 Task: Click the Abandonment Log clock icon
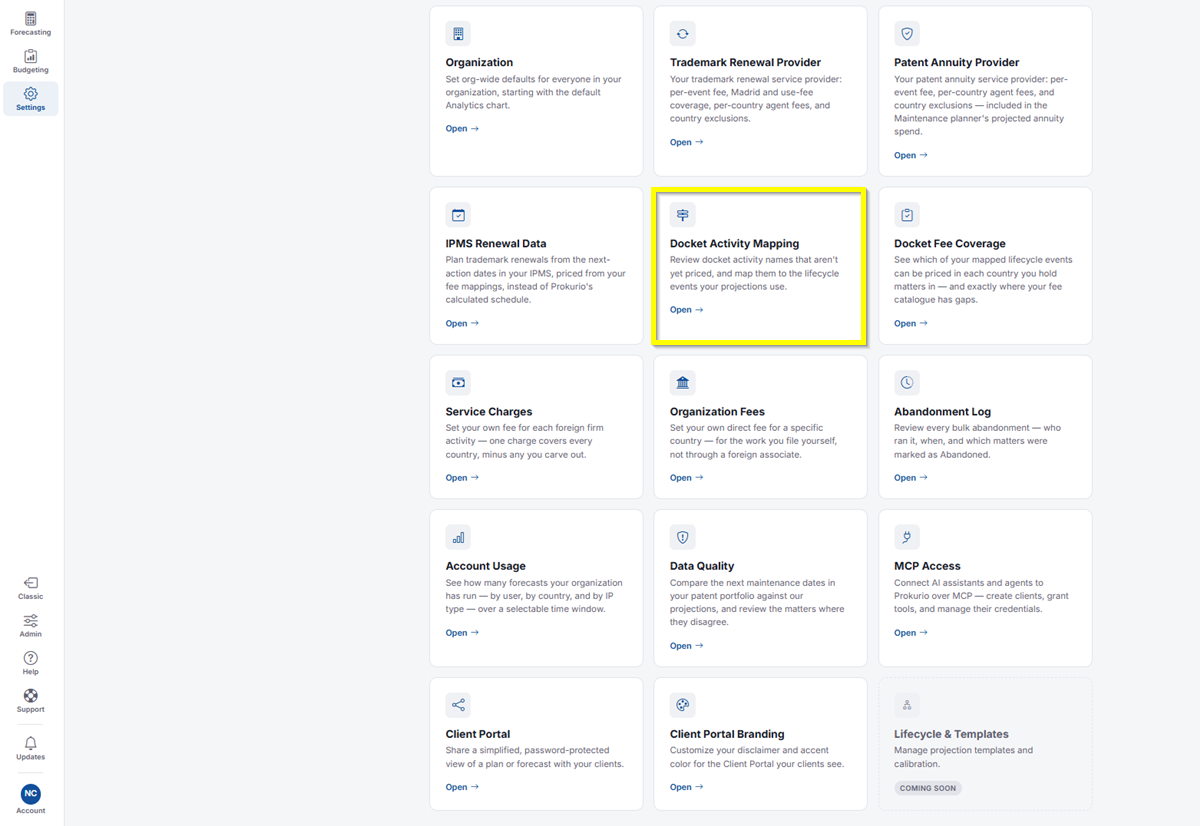coord(907,383)
